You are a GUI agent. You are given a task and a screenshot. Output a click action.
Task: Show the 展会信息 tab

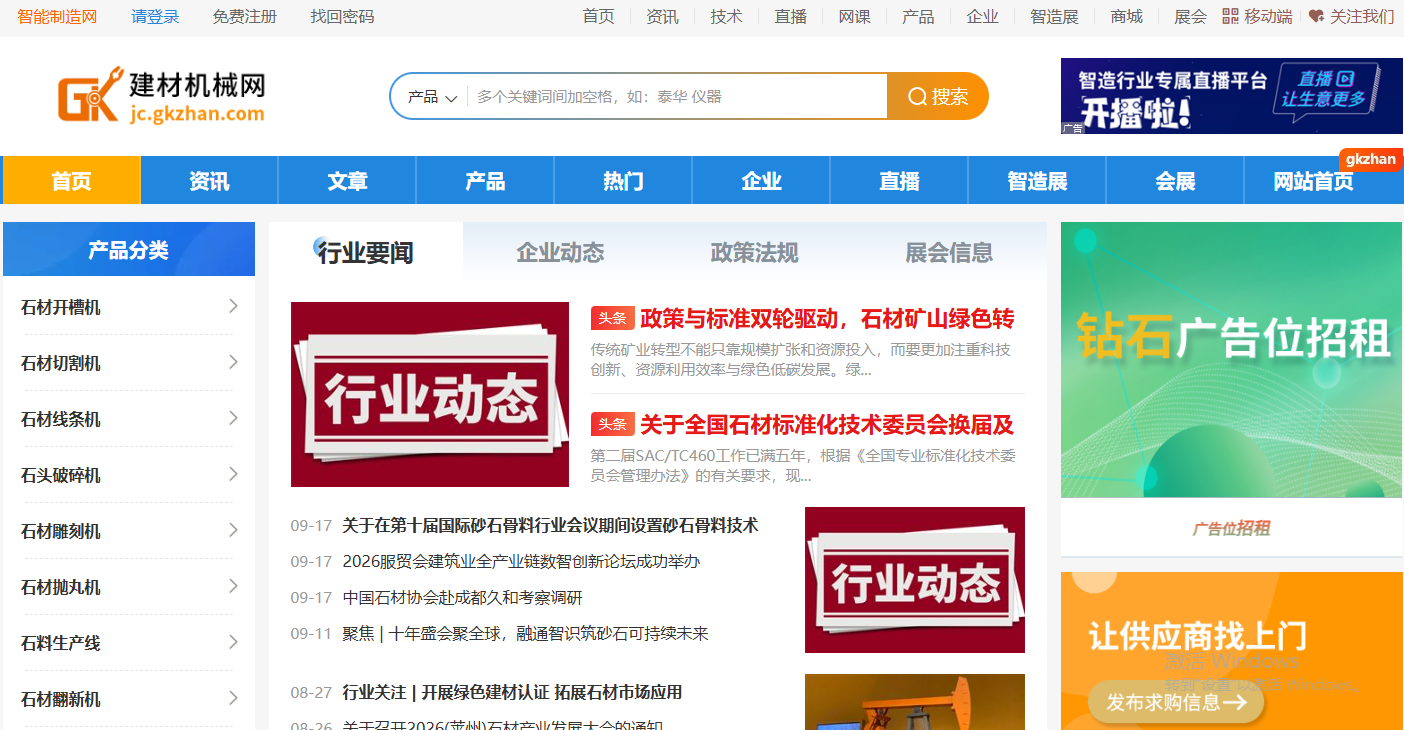pyautogui.click(x=949, y=252)
